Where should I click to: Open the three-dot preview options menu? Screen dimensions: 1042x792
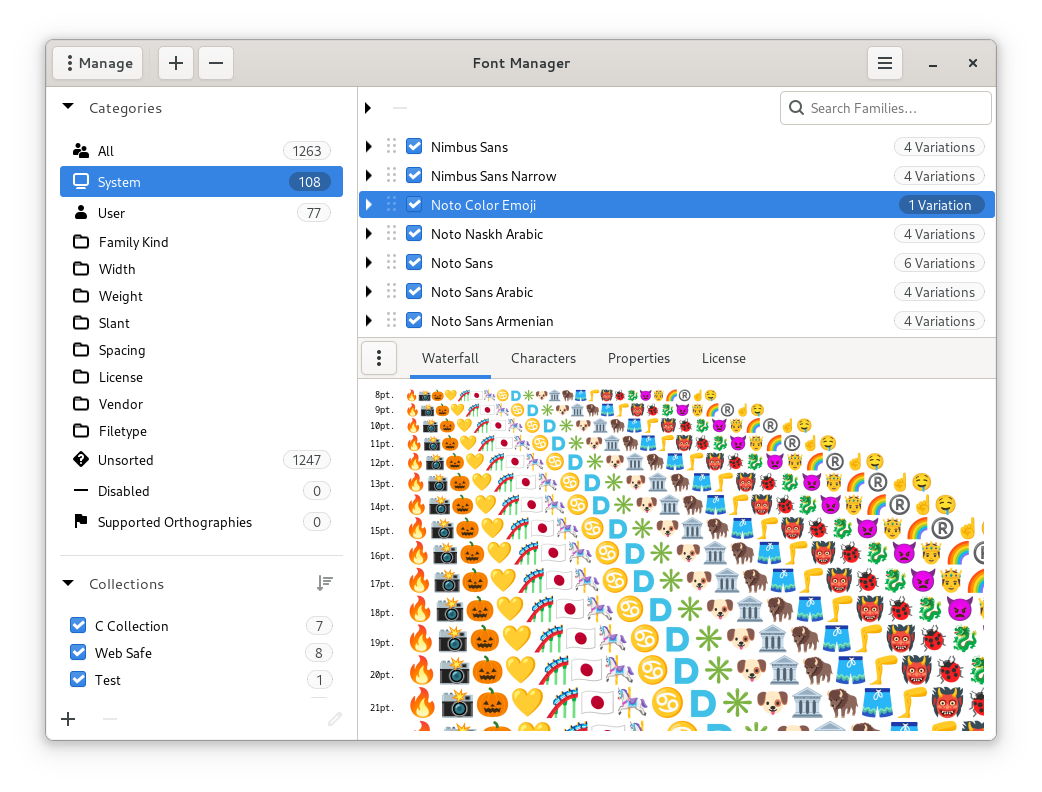pos(379,358)
